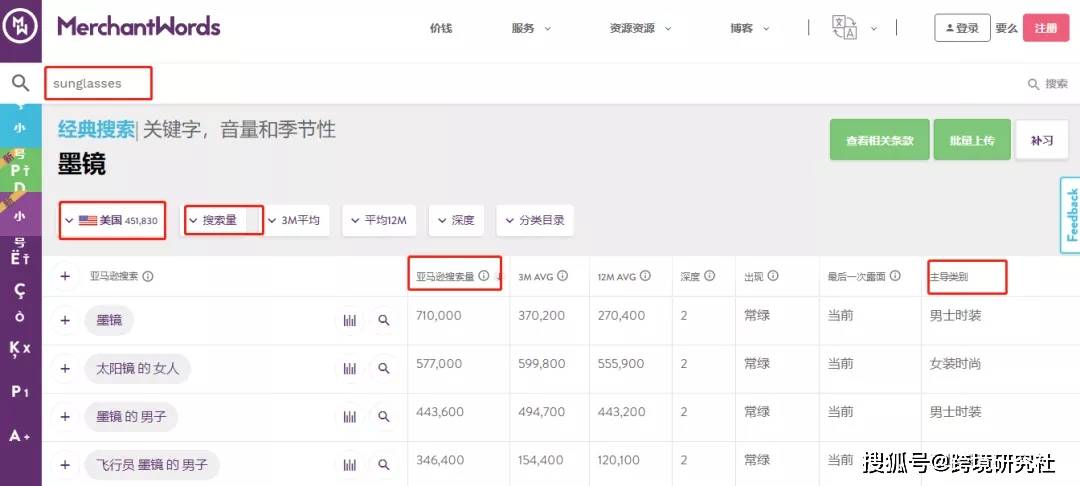
Task: Click the pink 注册 register button
Action: point(1046,28)
